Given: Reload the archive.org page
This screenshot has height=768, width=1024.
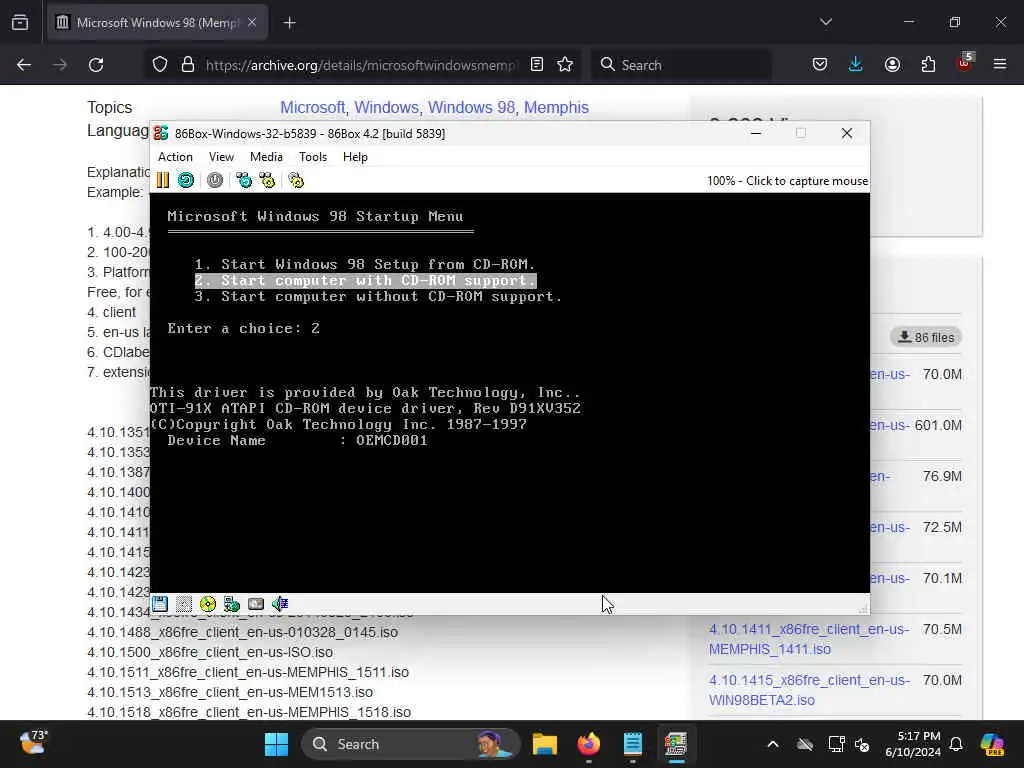Looking at the screenshot, I should [x=96, y=65].
